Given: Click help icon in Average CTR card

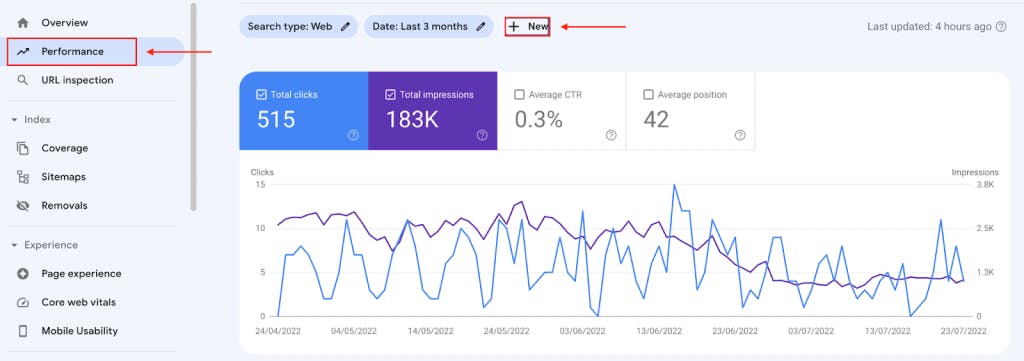Looking at the screenshot, I should click(611, 135).
